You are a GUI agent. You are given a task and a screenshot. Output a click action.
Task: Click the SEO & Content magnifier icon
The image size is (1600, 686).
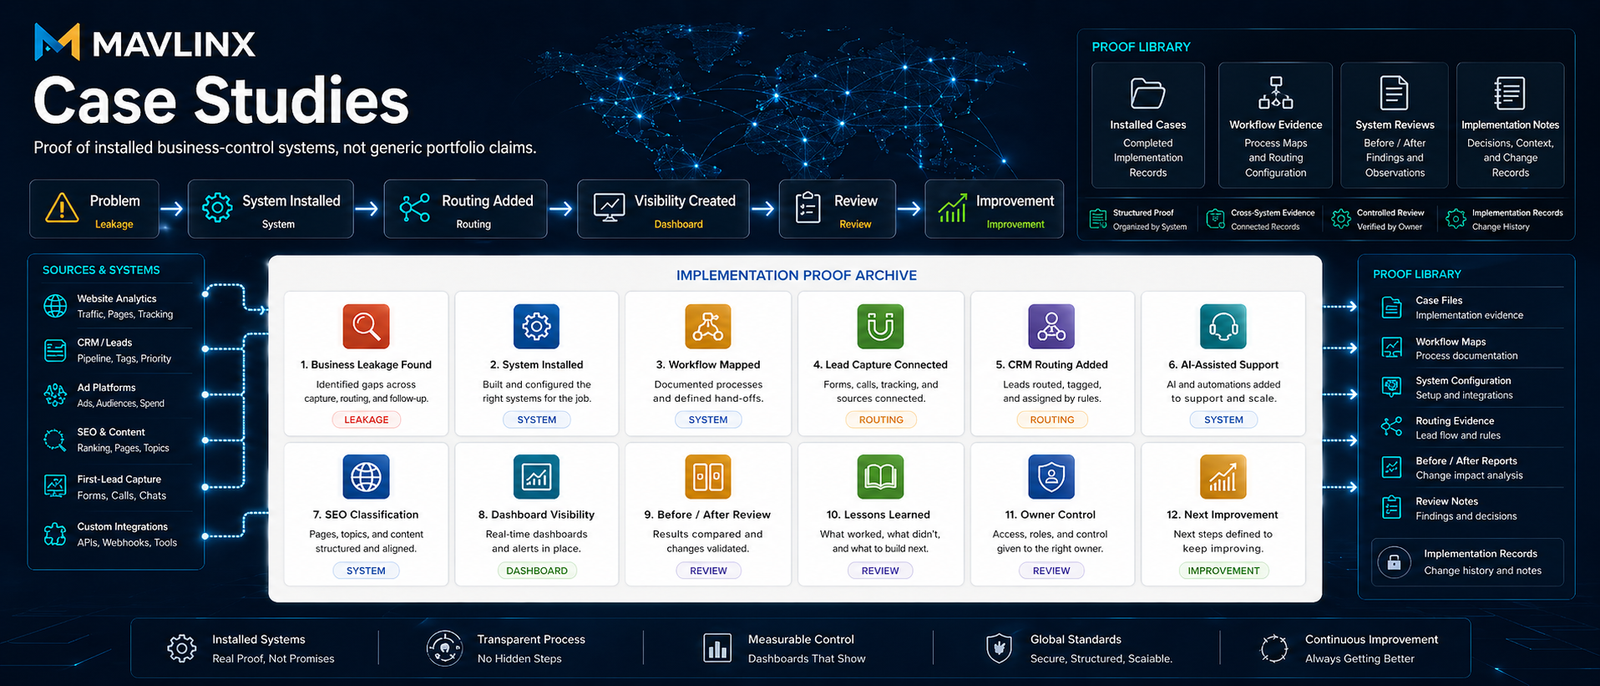click(55, 440)
